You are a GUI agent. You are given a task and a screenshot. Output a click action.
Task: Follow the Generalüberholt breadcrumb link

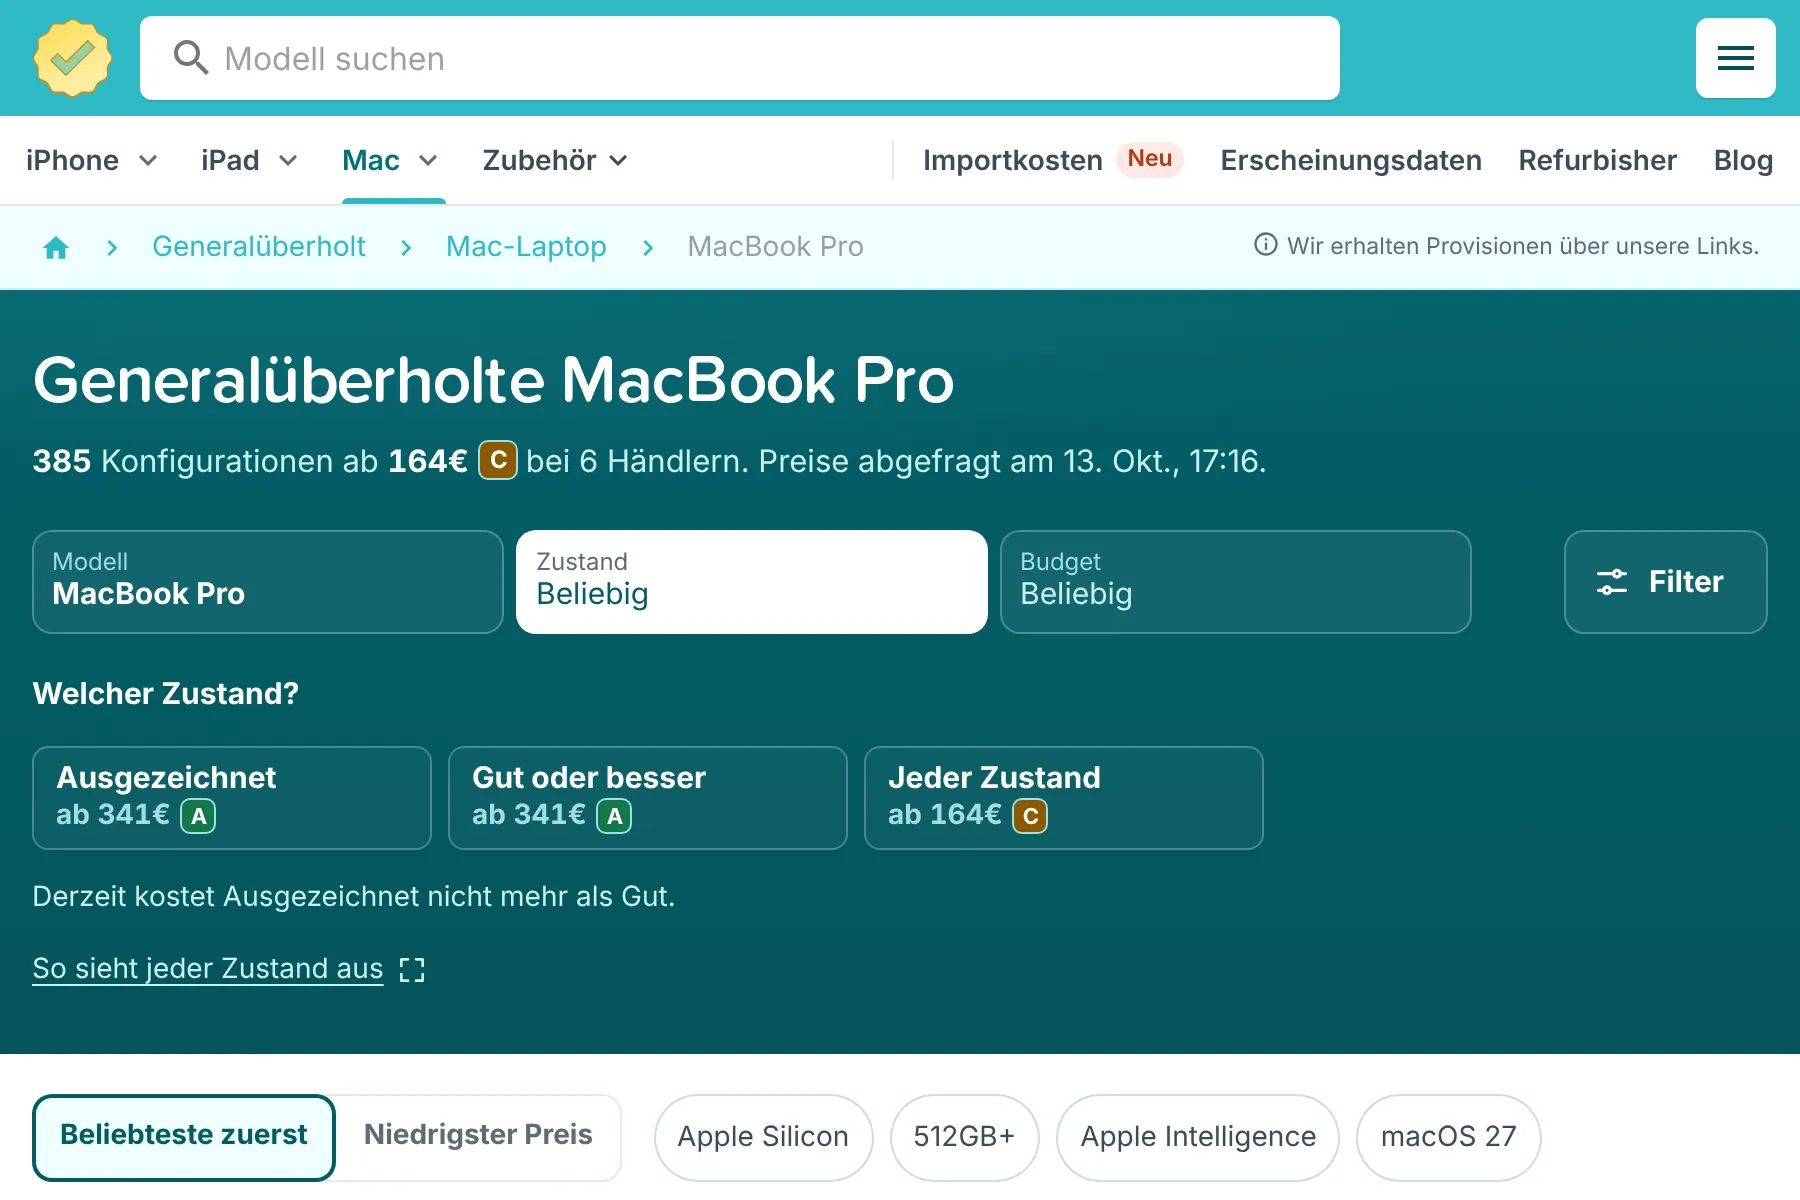point(259,246)
